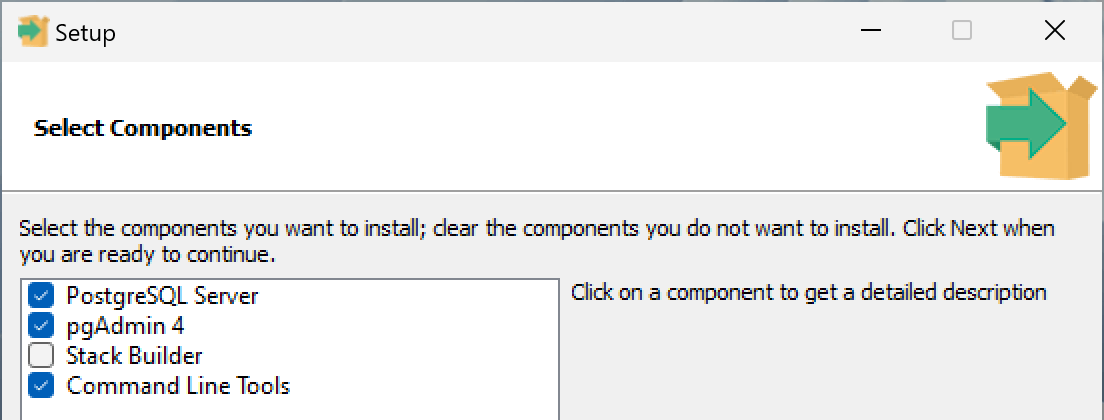Select the Stack Builder component name
The image size is (1104, 420).
[x=134, y=356]
